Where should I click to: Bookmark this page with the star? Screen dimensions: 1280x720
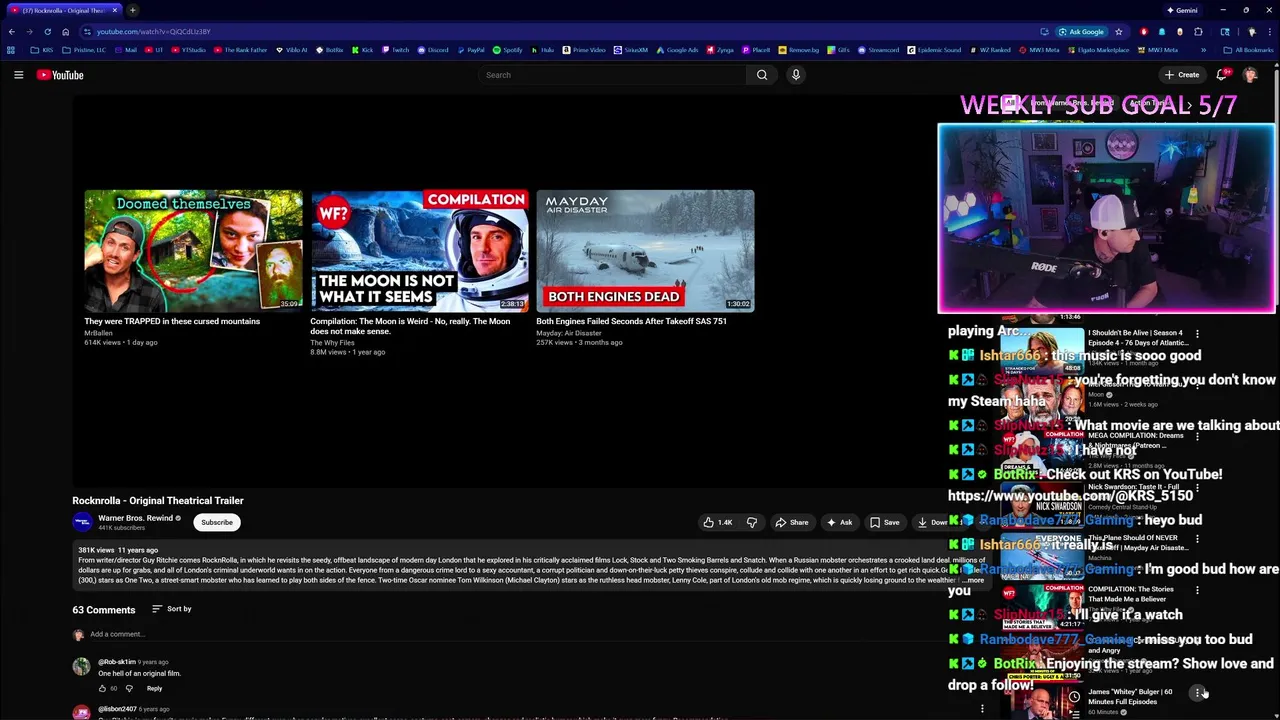pyautogui.click(x=1119, y=32)
